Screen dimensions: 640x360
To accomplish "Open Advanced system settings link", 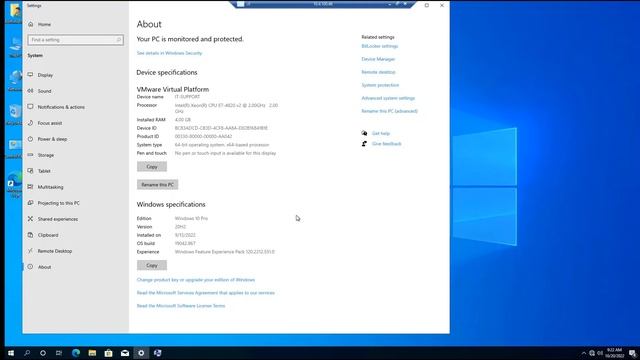I will pyautogui.click(x=388, y=98).
